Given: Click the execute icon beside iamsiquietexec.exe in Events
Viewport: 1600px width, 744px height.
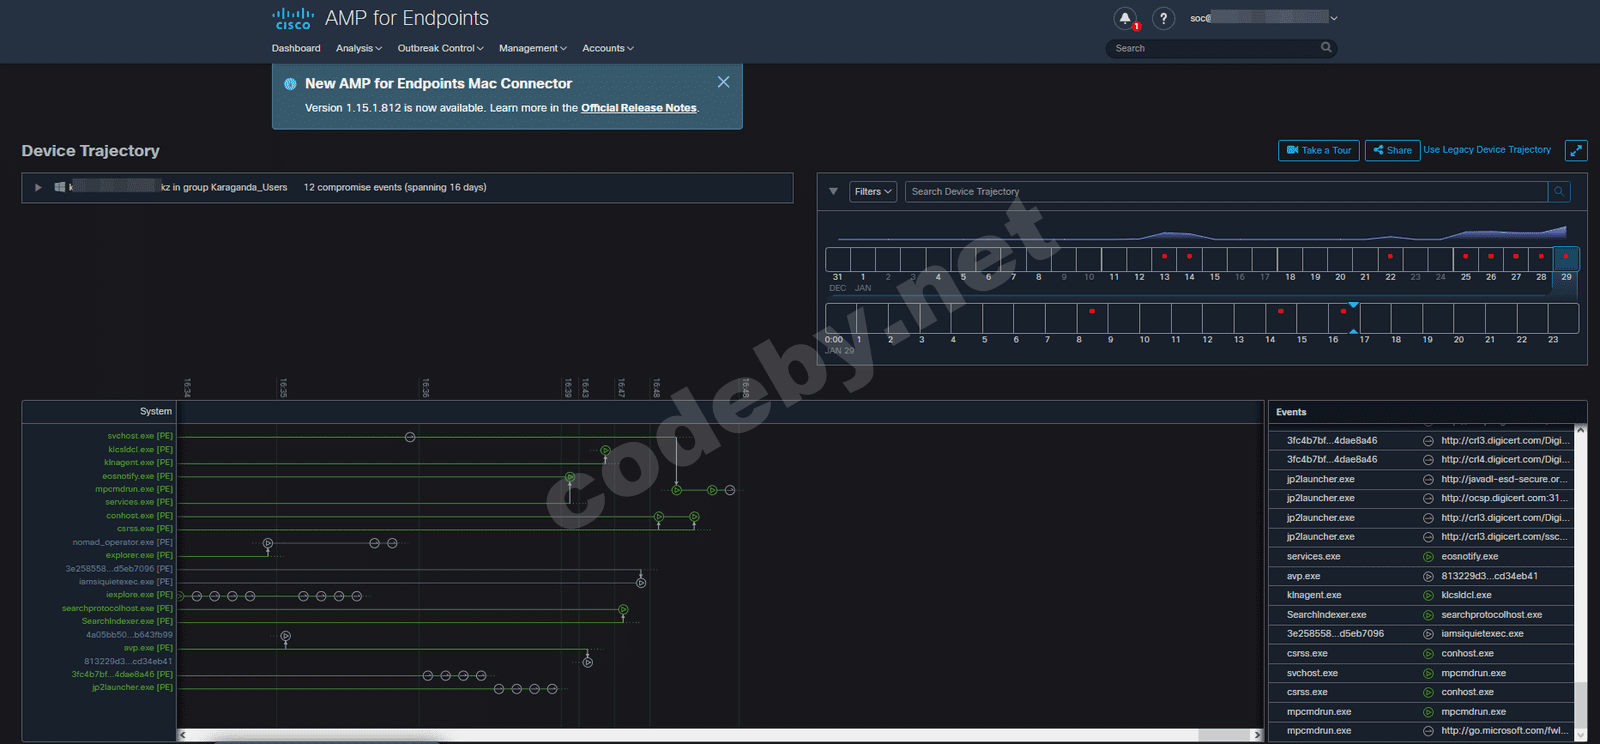Looking at the screenshot, I should click(1428, 634).
